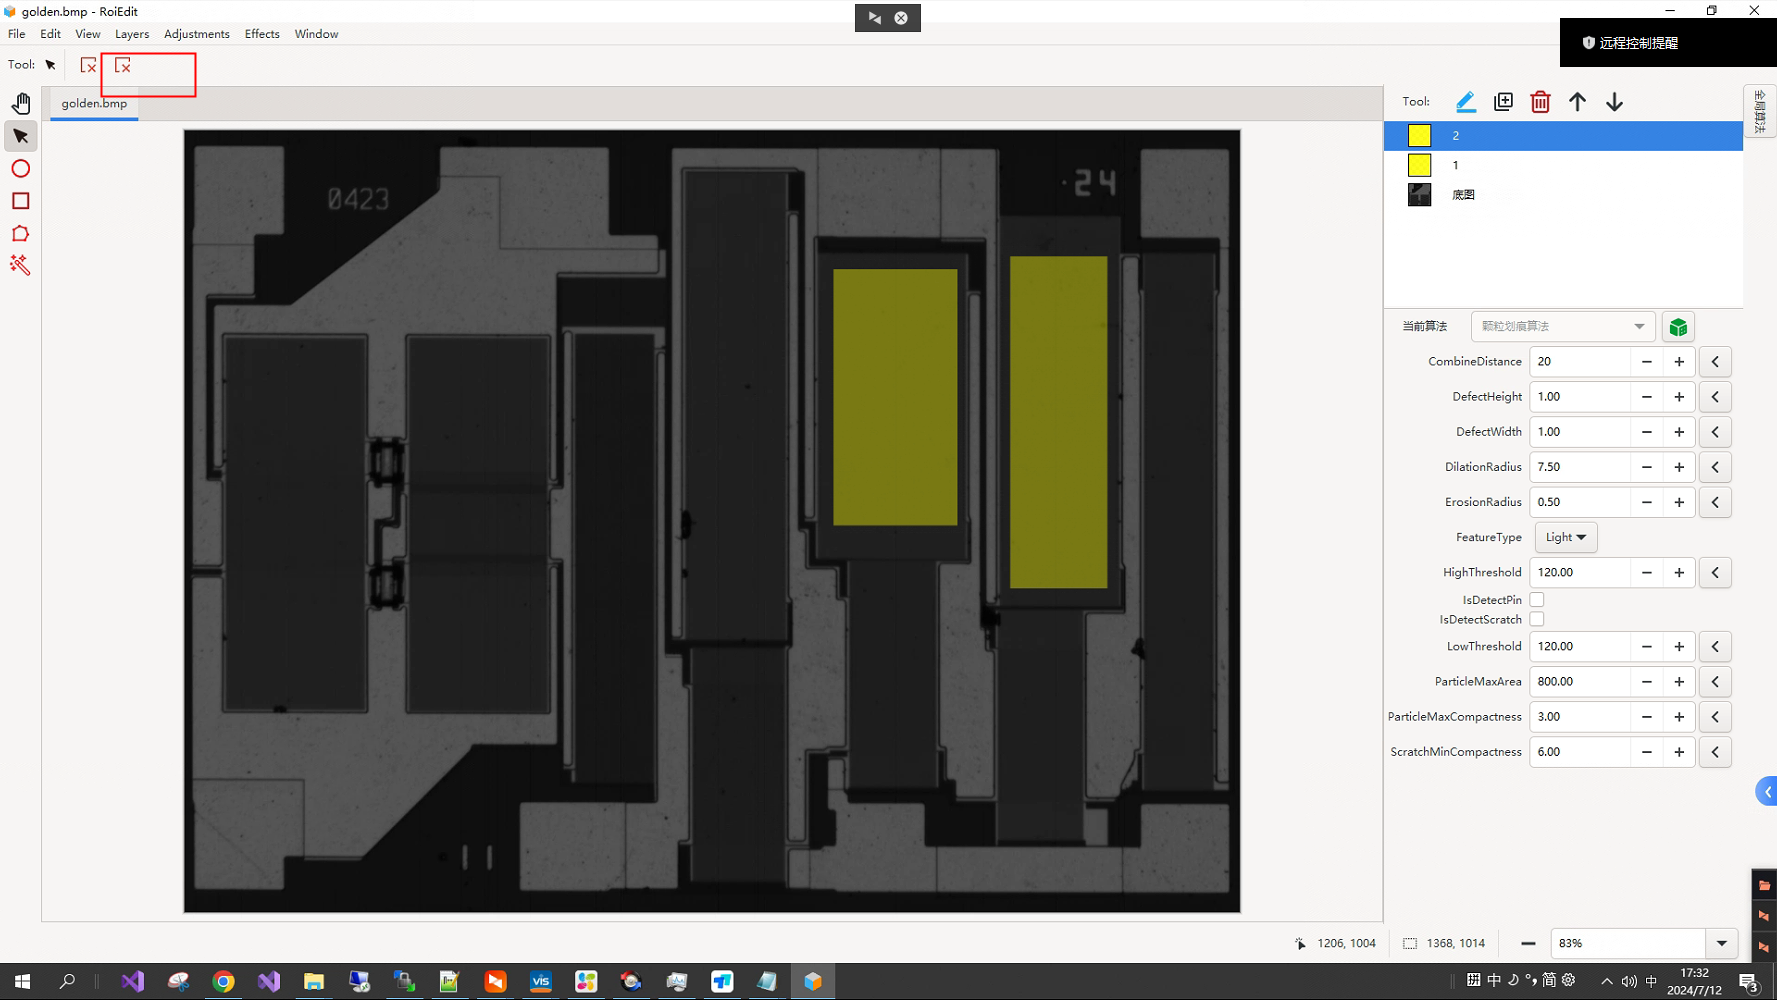Click the arrow button beside ScratchMinCompactness

point(1715,752)
